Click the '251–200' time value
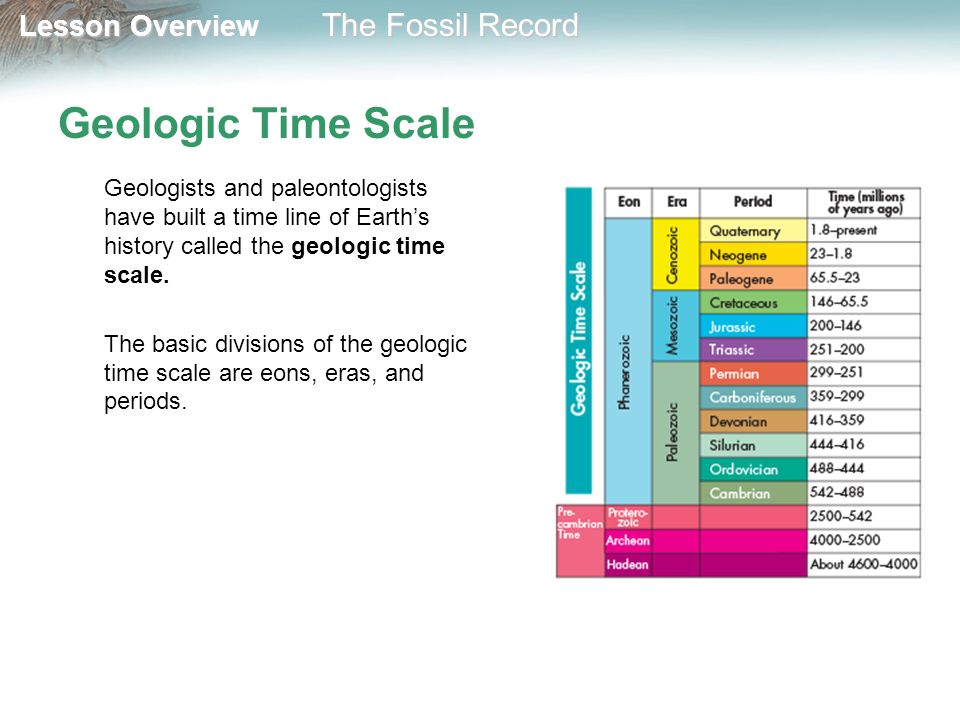Screen dimensions: 960x720 click(837, 349)
